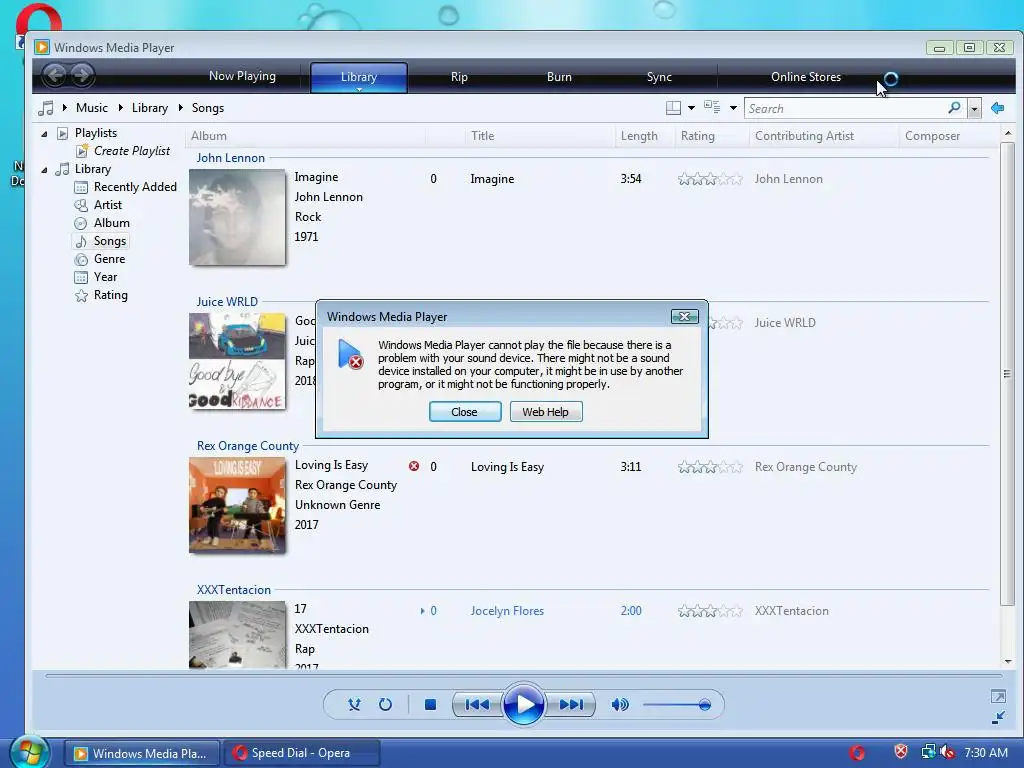The width and height of the screenshot is (1024, 768).
Task: Switch to the Burn tab
Action: (559, 76)
